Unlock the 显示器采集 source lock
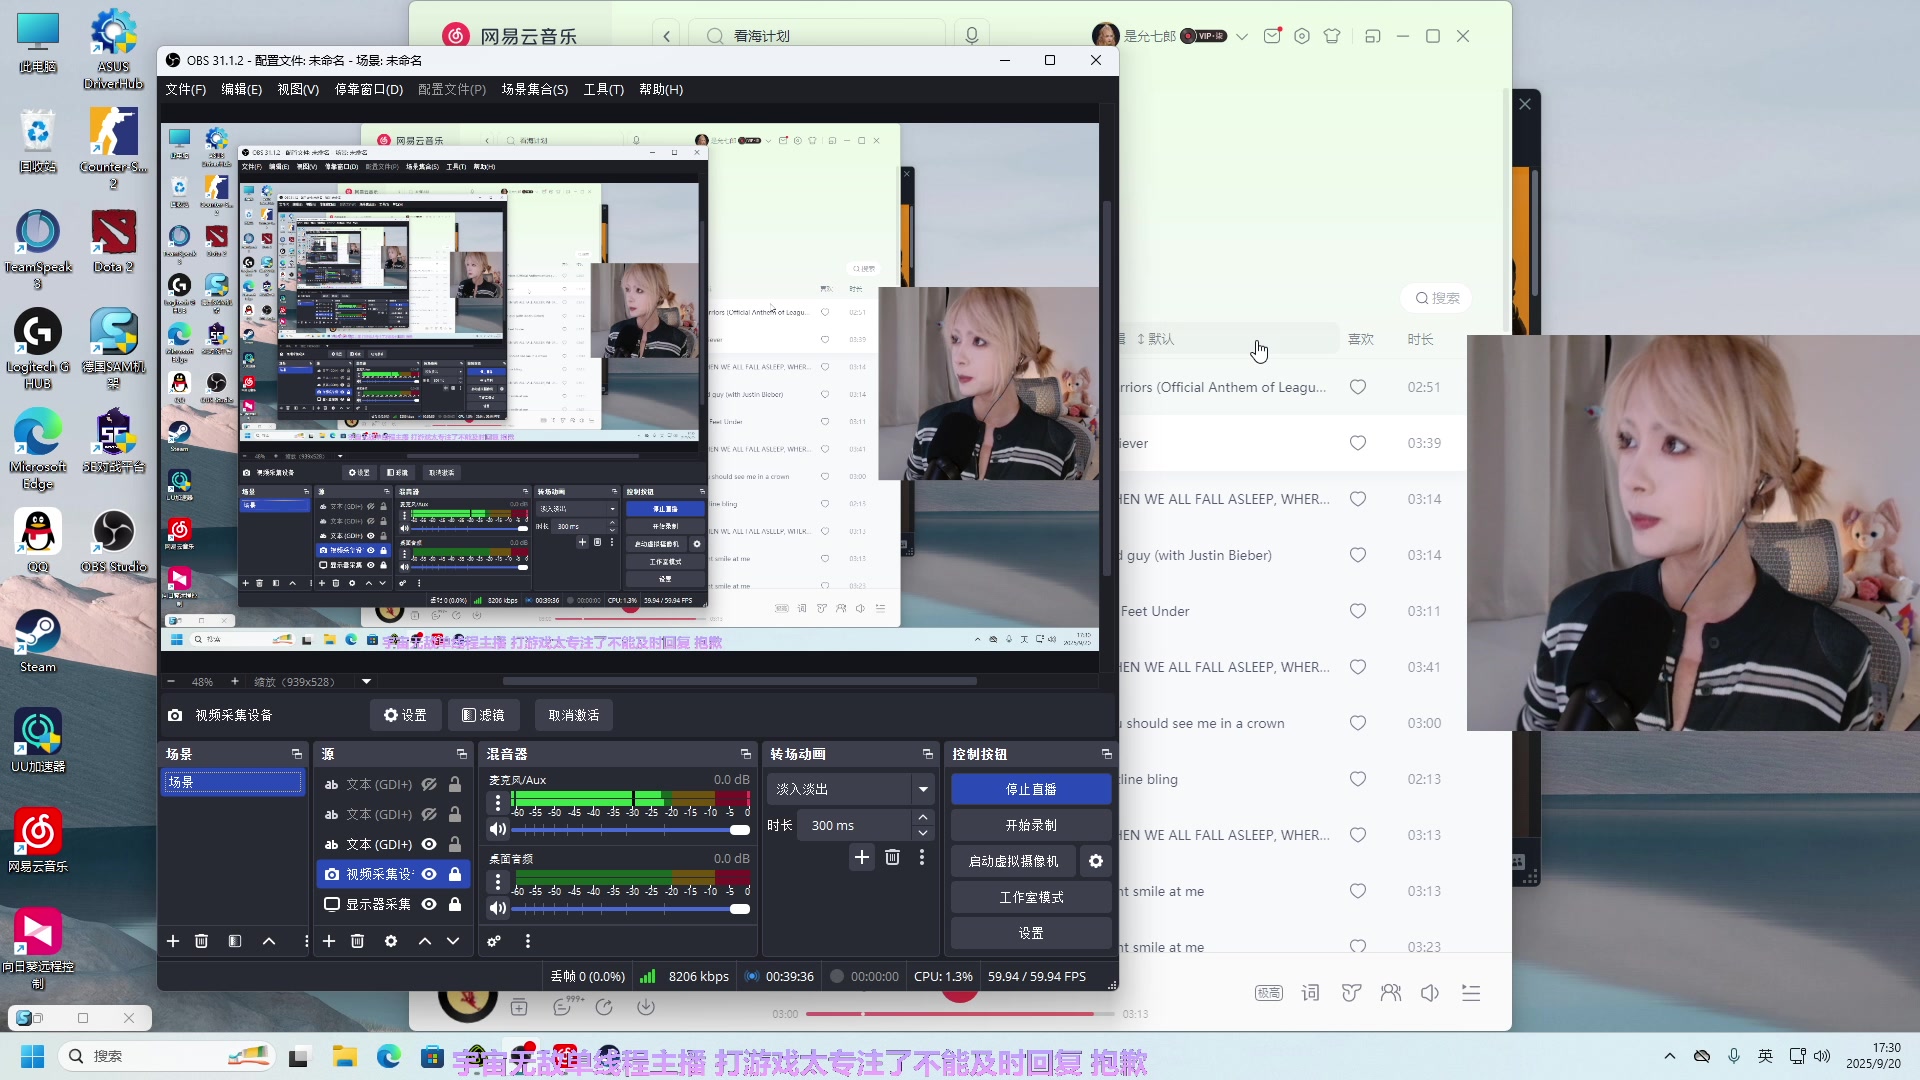Screen dimensions: 1920x1080 (x=455, y=904)
